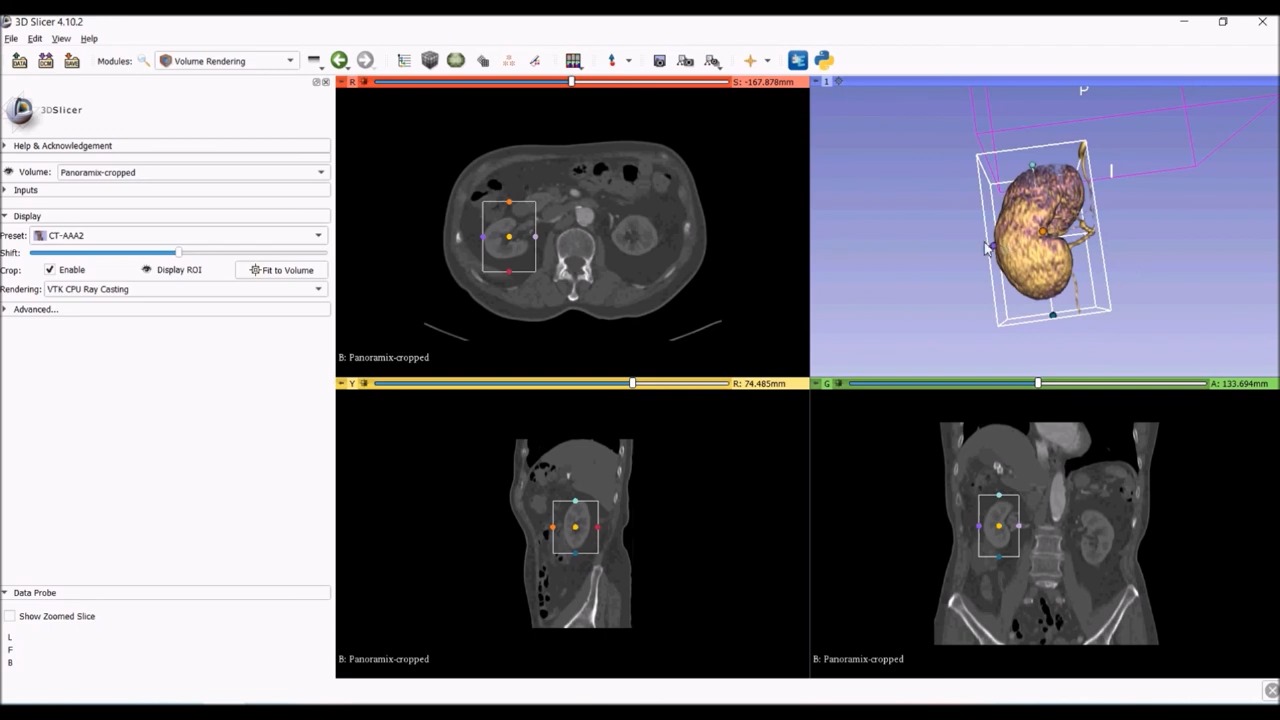Toggle the Display ROI eye icon
Screen dimensions: 1280x720
coord(146,270)
